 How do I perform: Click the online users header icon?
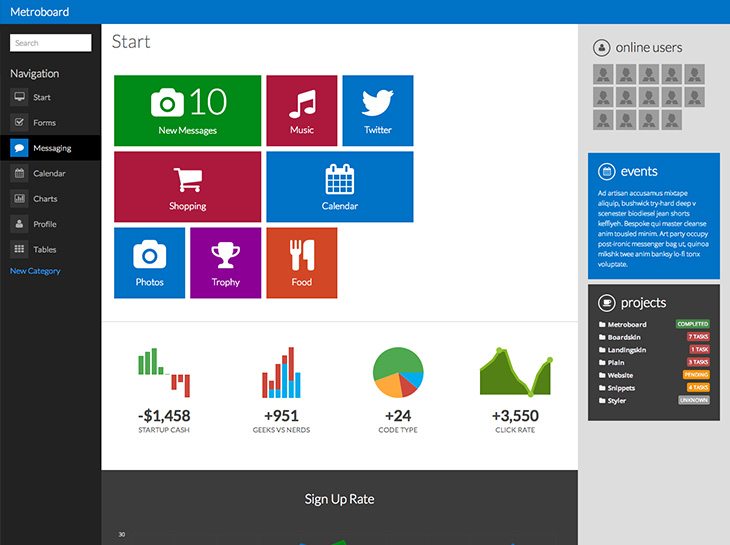pyautogui.click(x=602, y=47)
